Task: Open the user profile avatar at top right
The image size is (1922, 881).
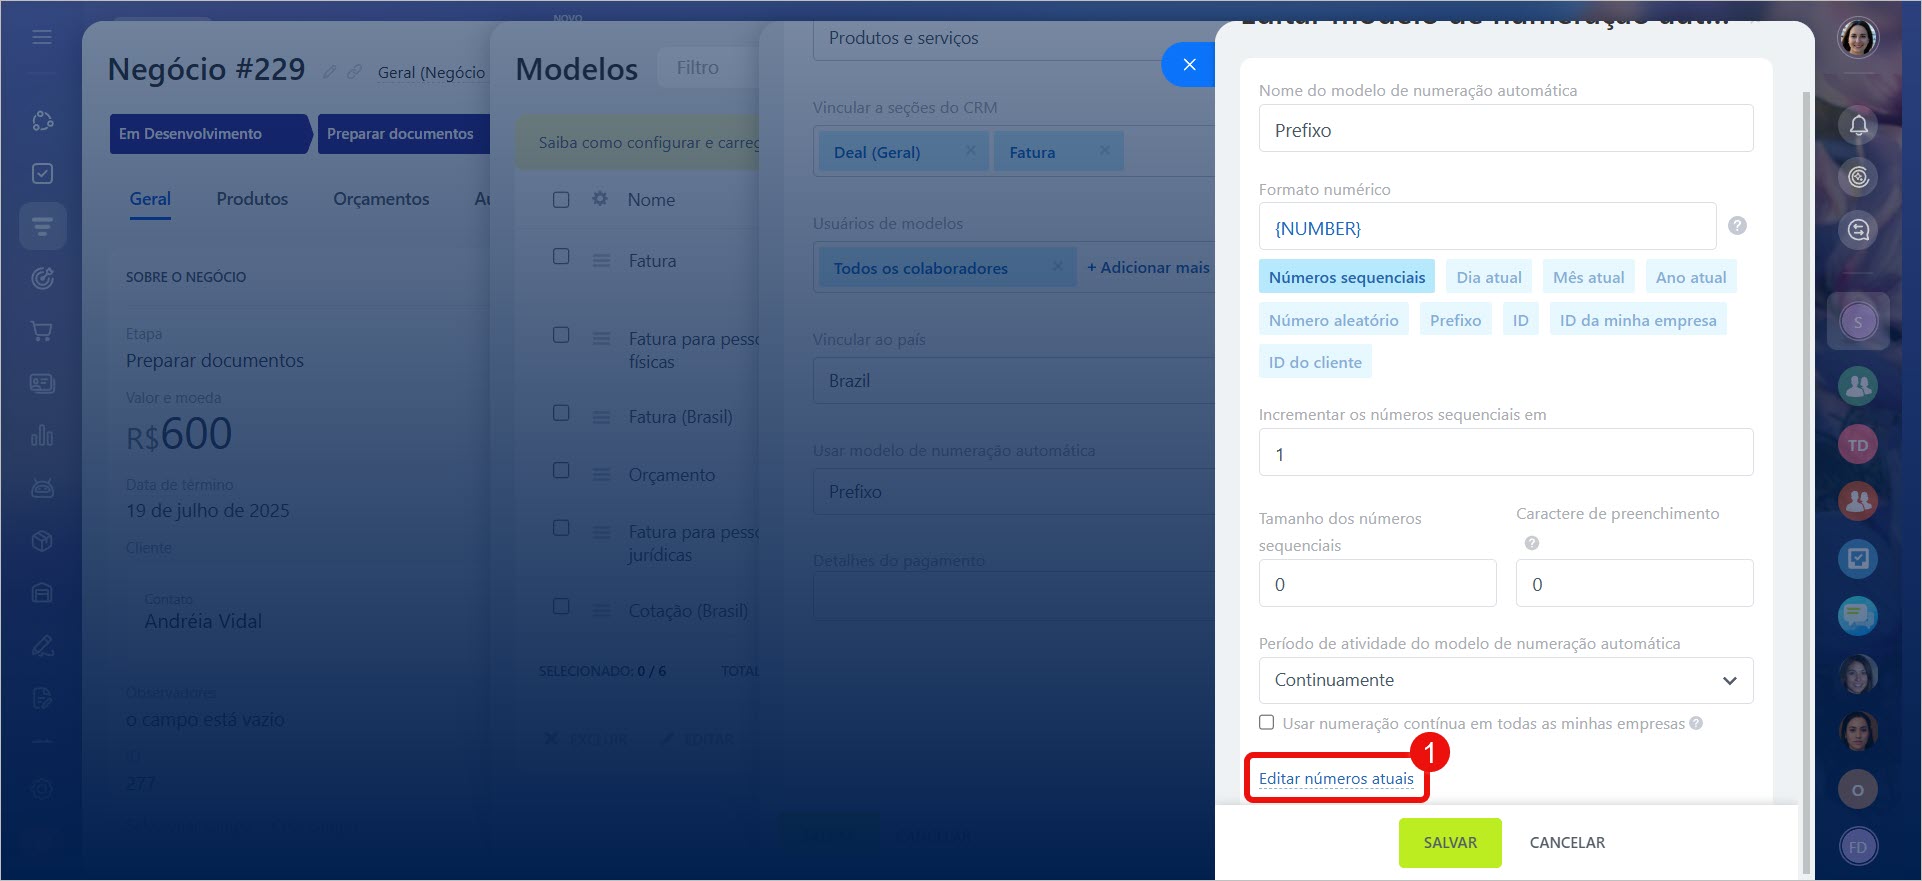Action: pyautogui.click(x=1858, y=39)
